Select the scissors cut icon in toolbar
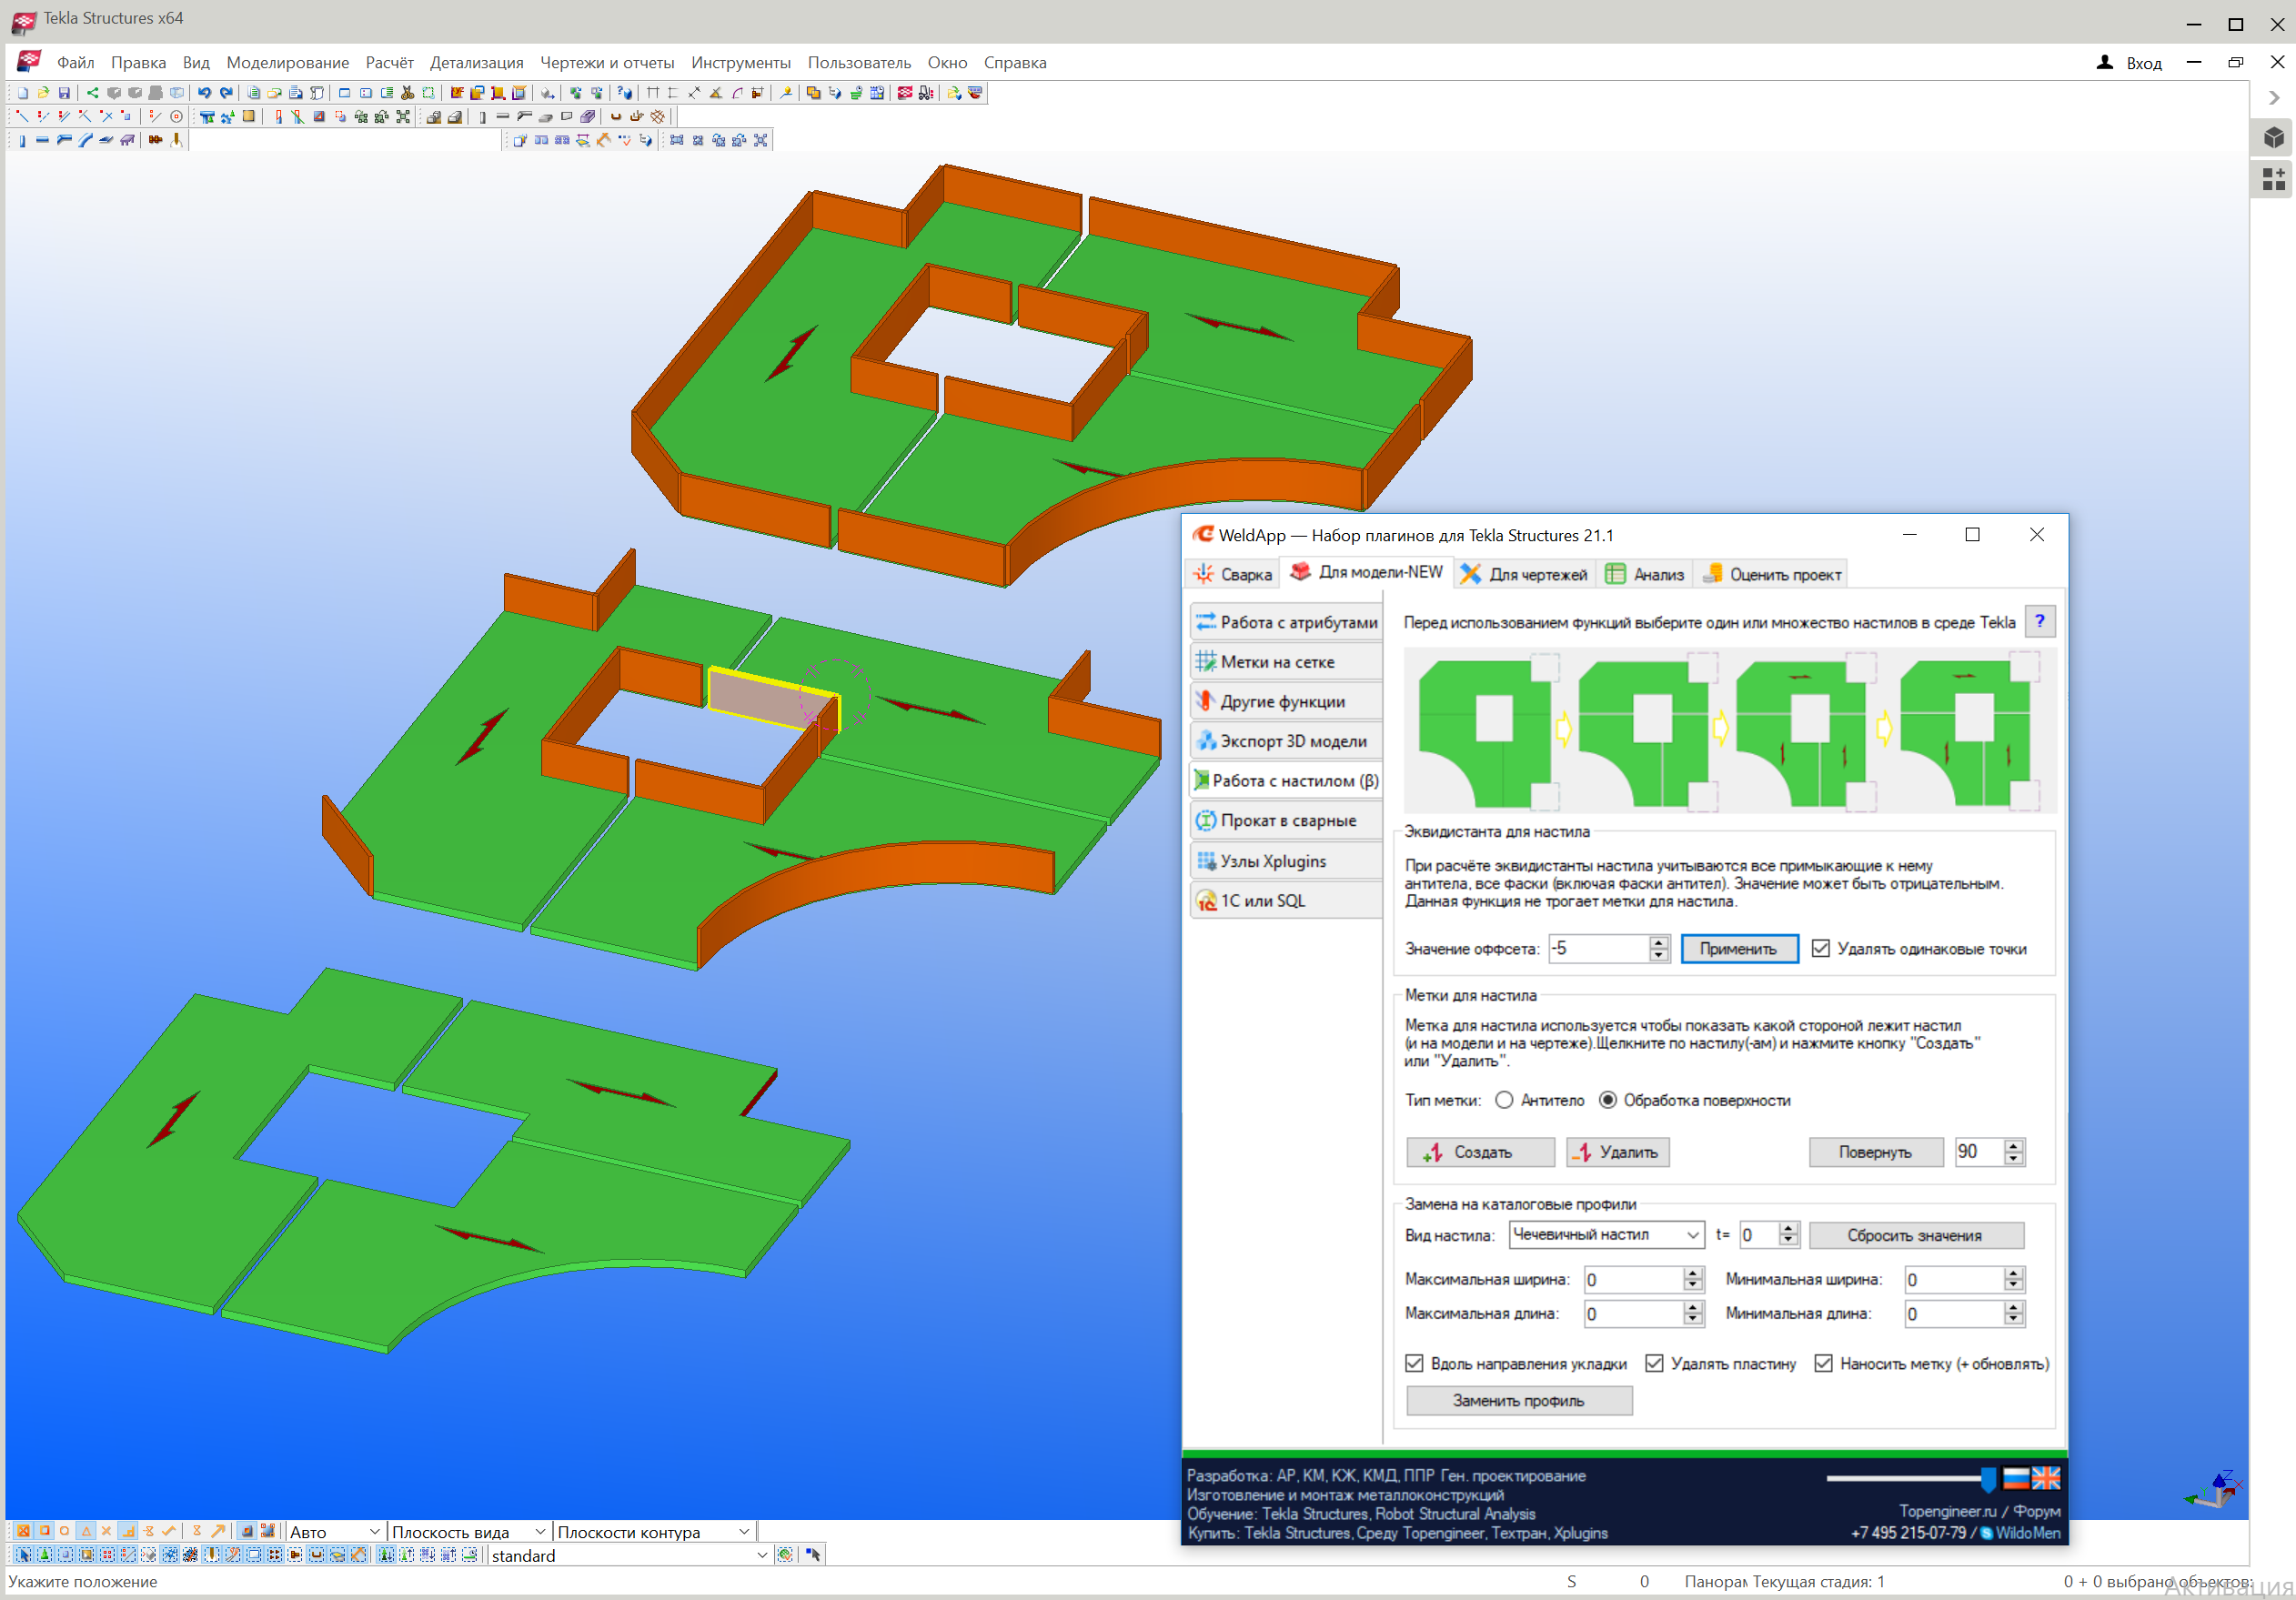Screen dimensions: 2296x1600 (407, 93)
